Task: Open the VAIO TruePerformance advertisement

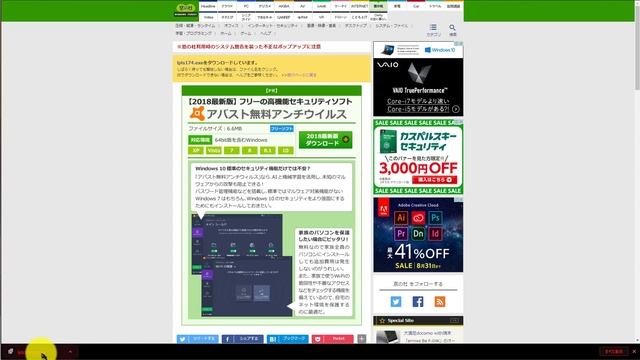Action: 418,79
